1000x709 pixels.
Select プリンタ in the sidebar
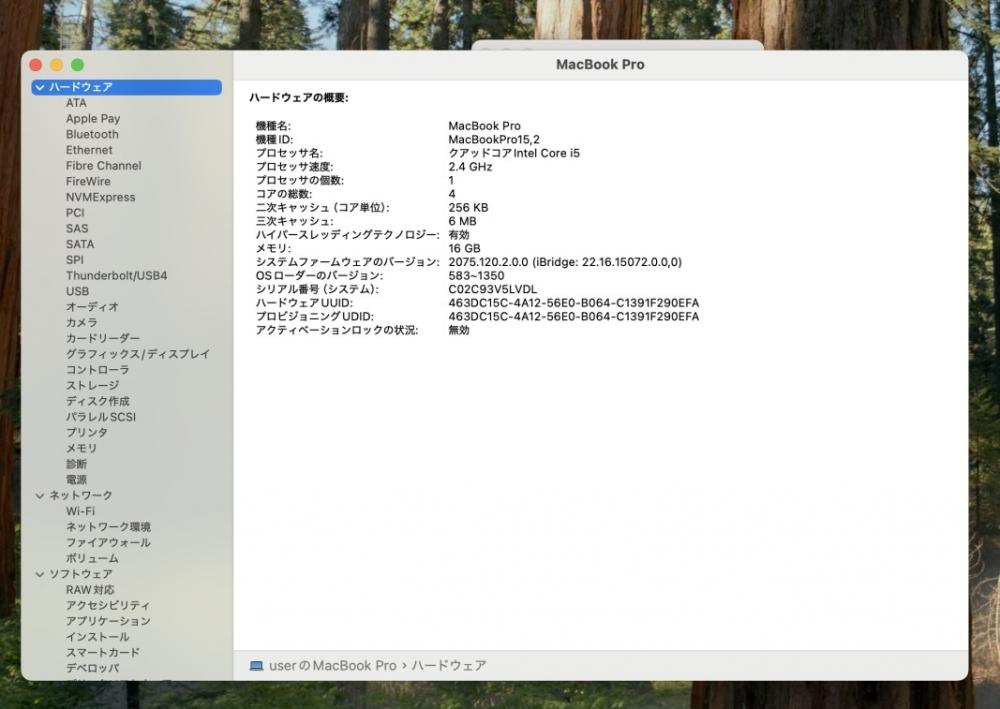pos(86,433)
